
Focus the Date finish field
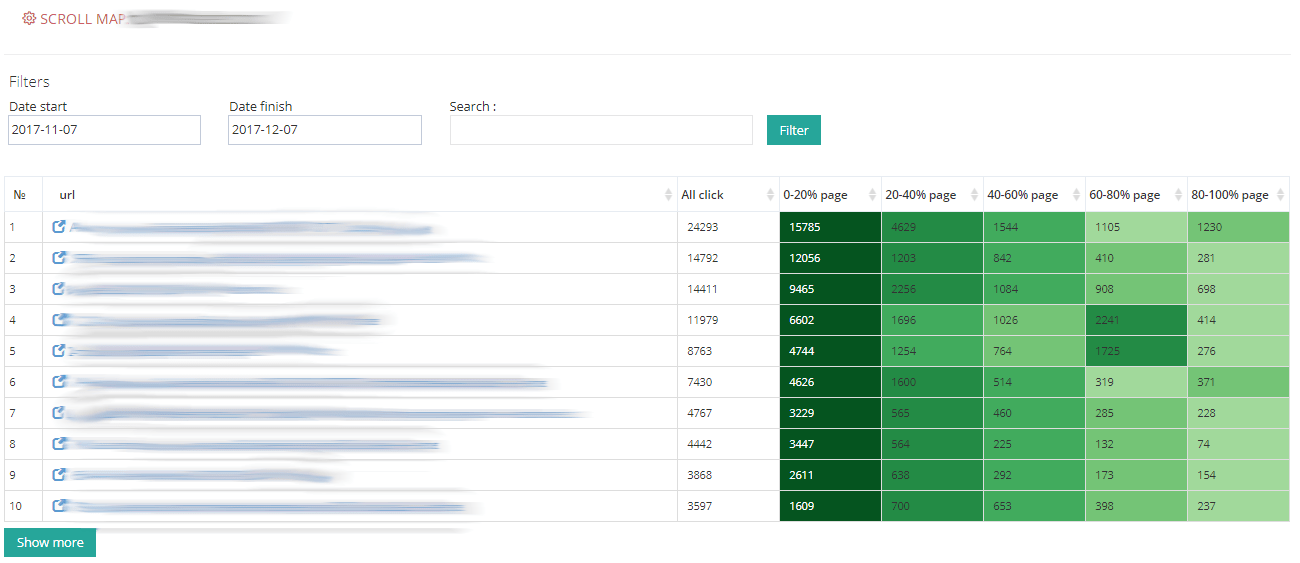coord(325,130)
